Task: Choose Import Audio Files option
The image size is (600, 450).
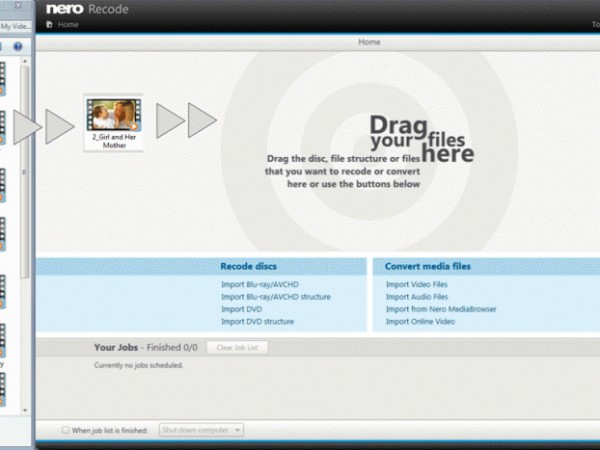Action: pos(417,297)
